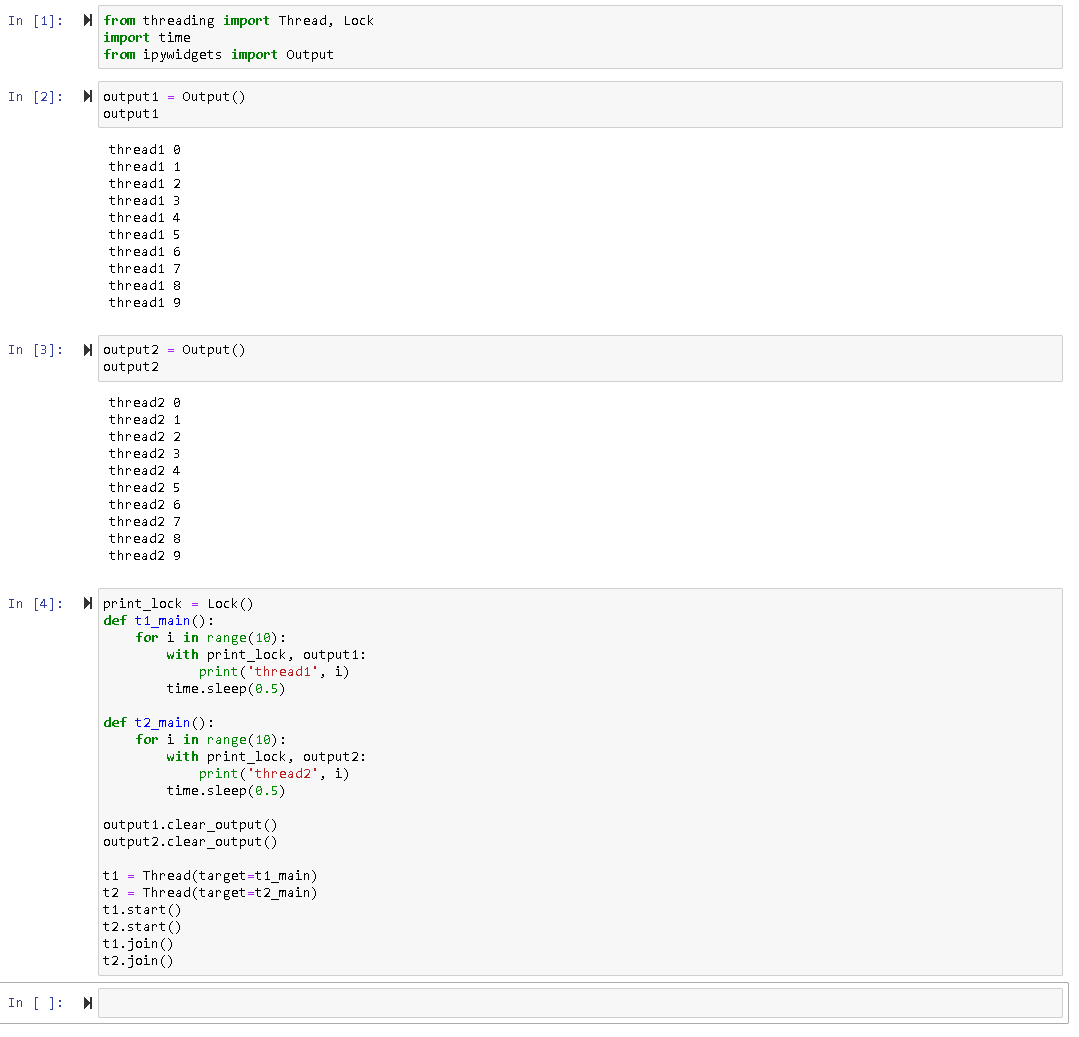
Task: Click the empty In [ ] prompt
Action: click(x=35, y=1003)
